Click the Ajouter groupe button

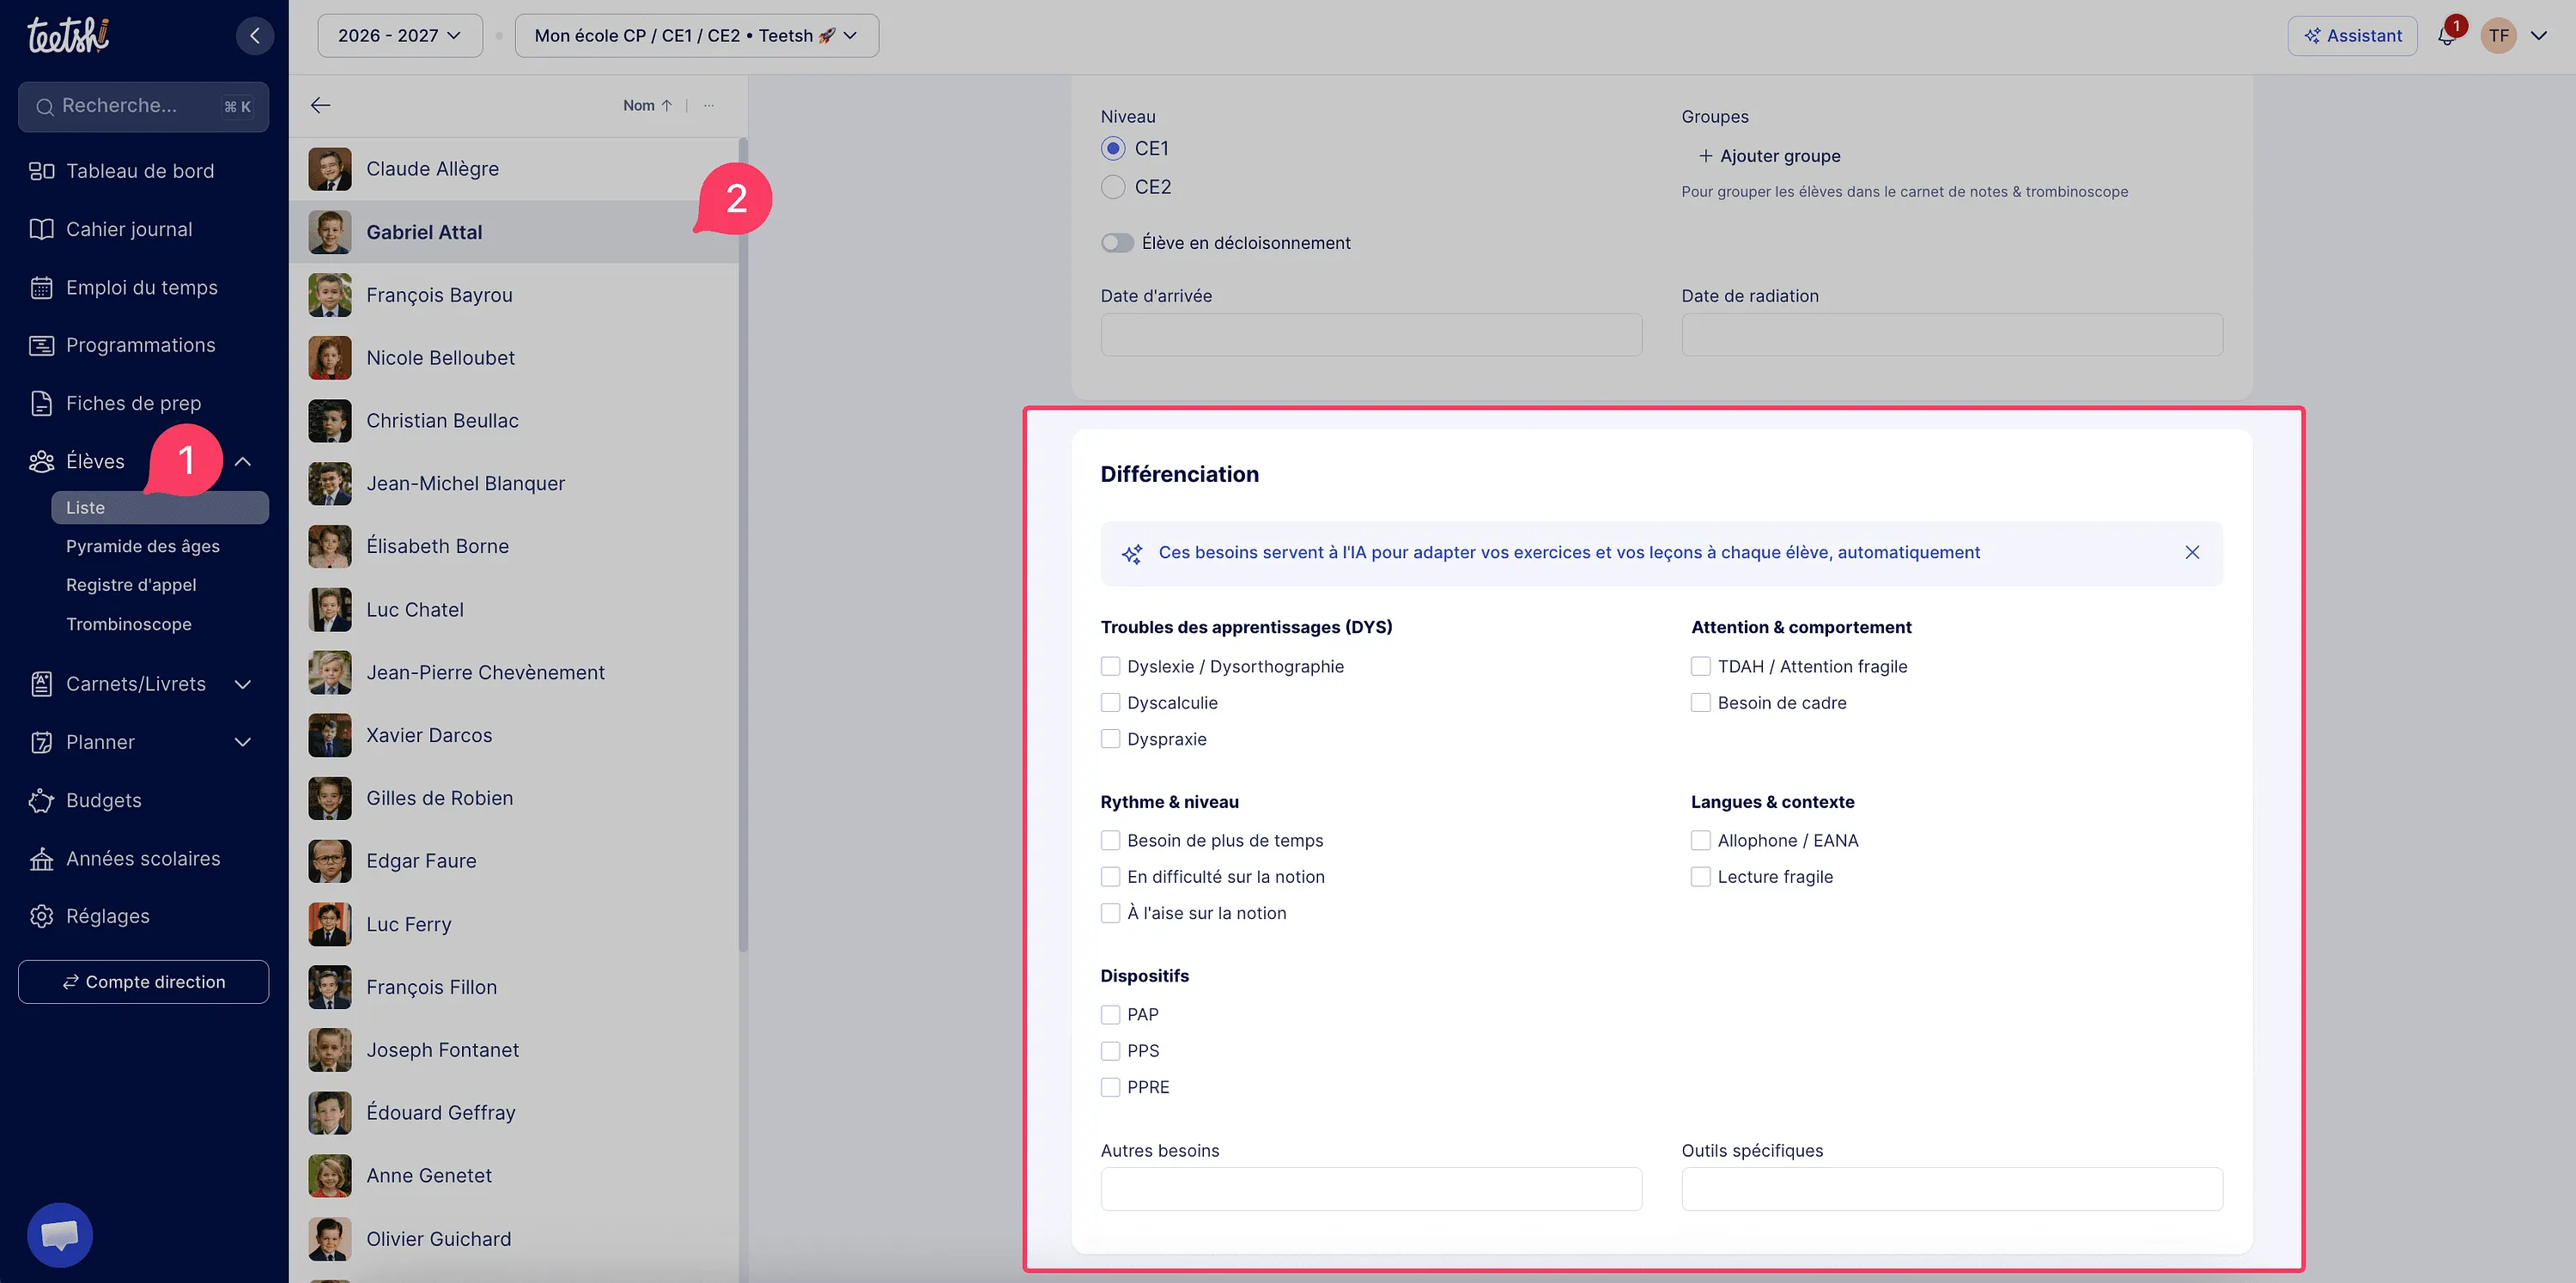coord(1769,156)
